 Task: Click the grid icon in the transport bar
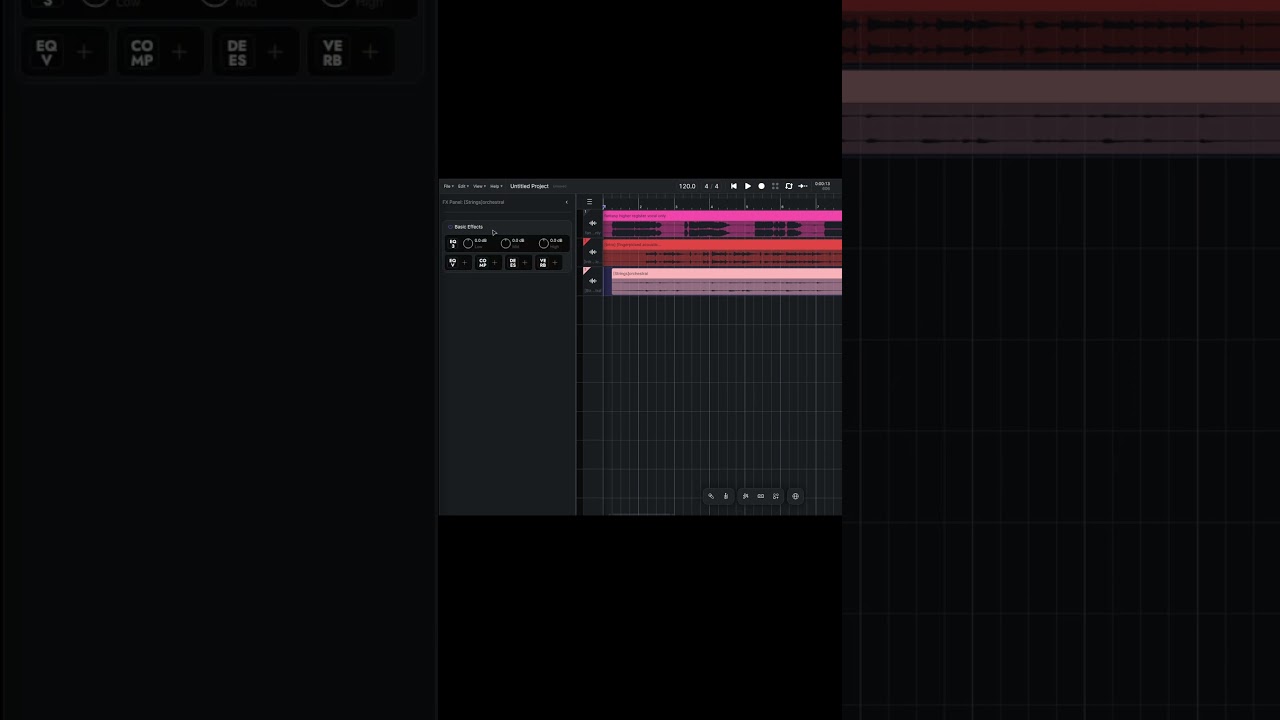click(x=775, y=186)
